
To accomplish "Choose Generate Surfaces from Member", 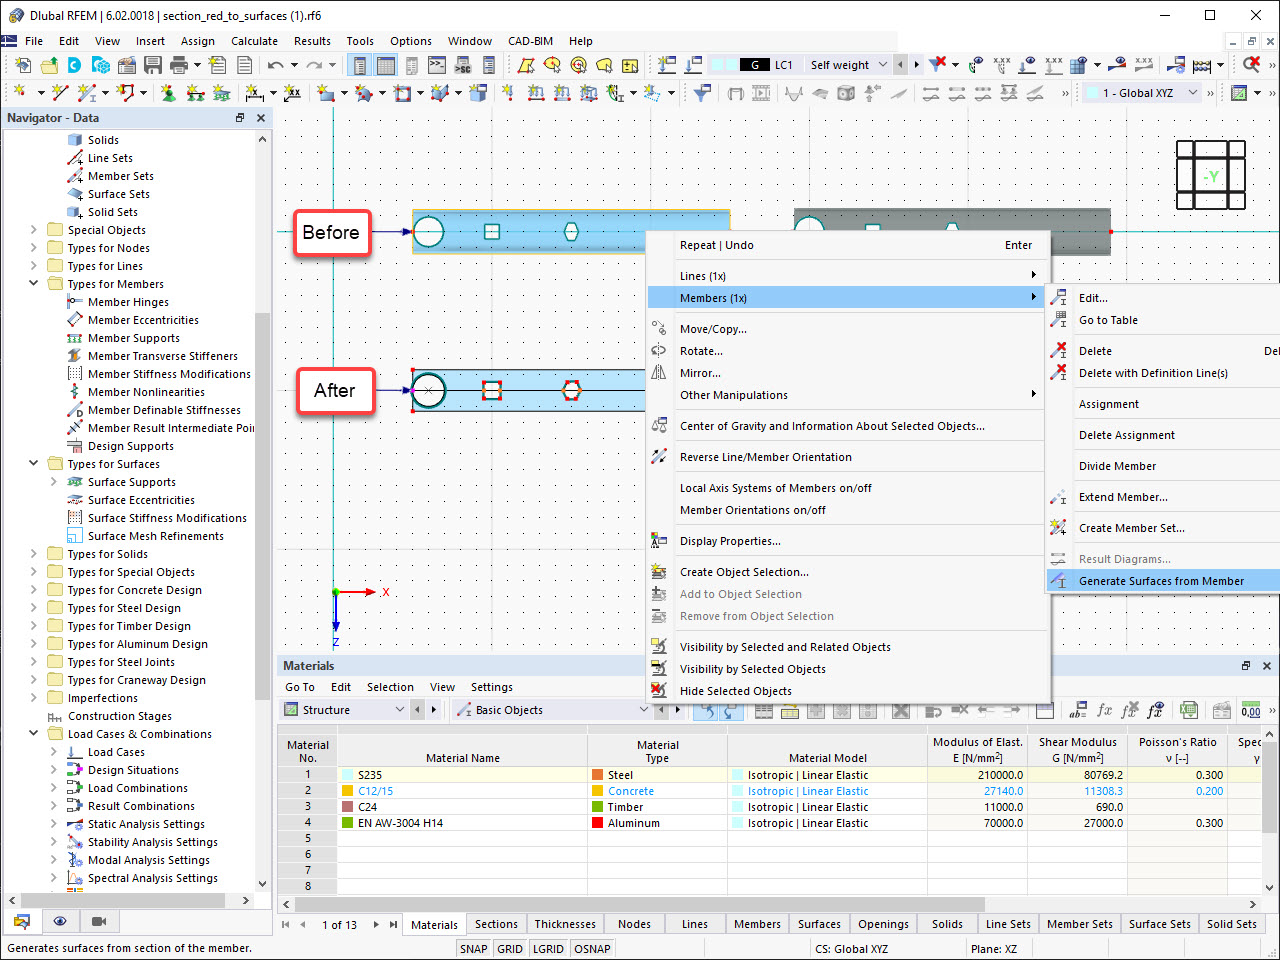I will click(1163, 580).
